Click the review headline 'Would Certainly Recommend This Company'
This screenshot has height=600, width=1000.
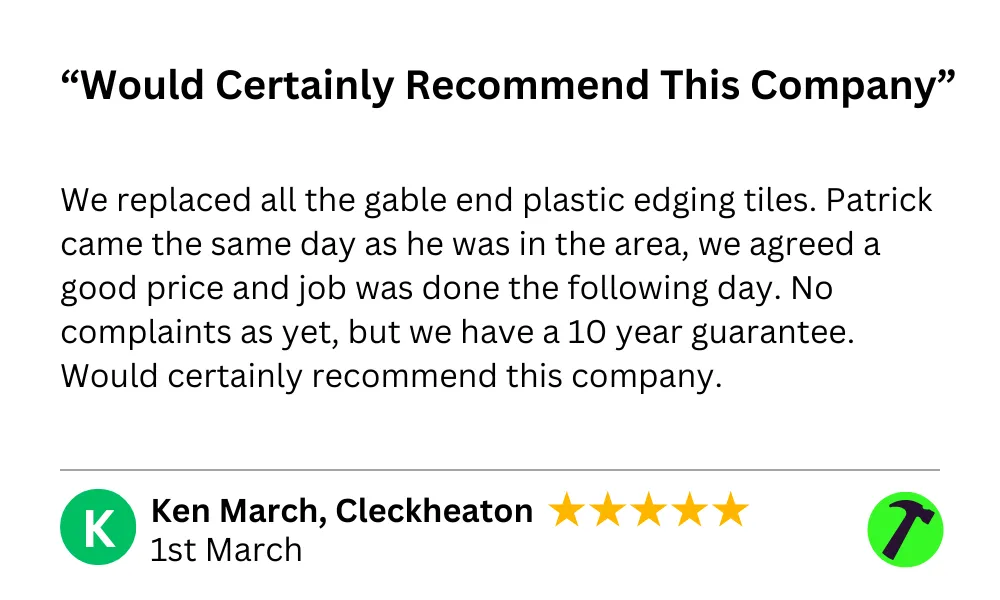tap(508, 87)
